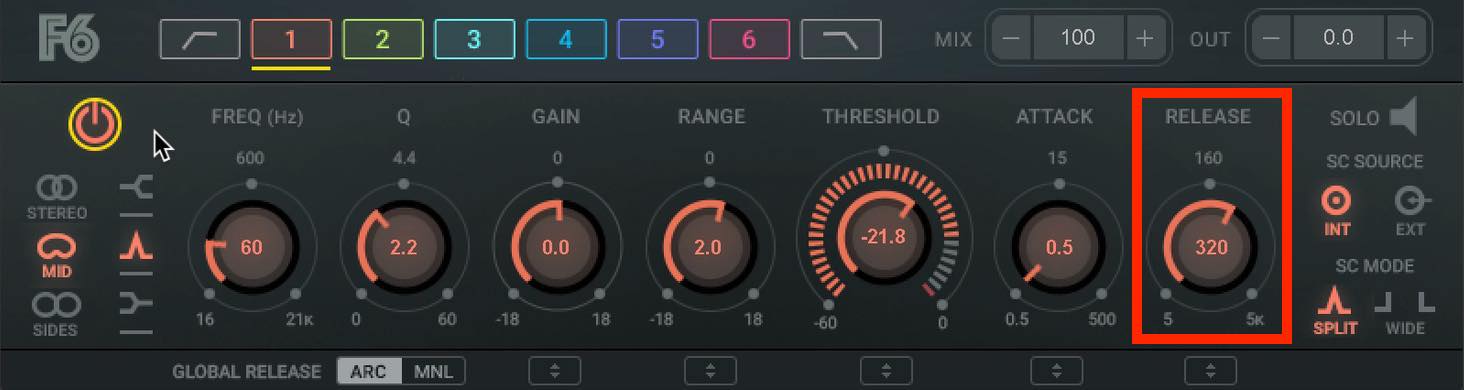Click the FREQ (Hz) label
The height and width of the screenshot is (390, 1464).
(x=257, y=117)
